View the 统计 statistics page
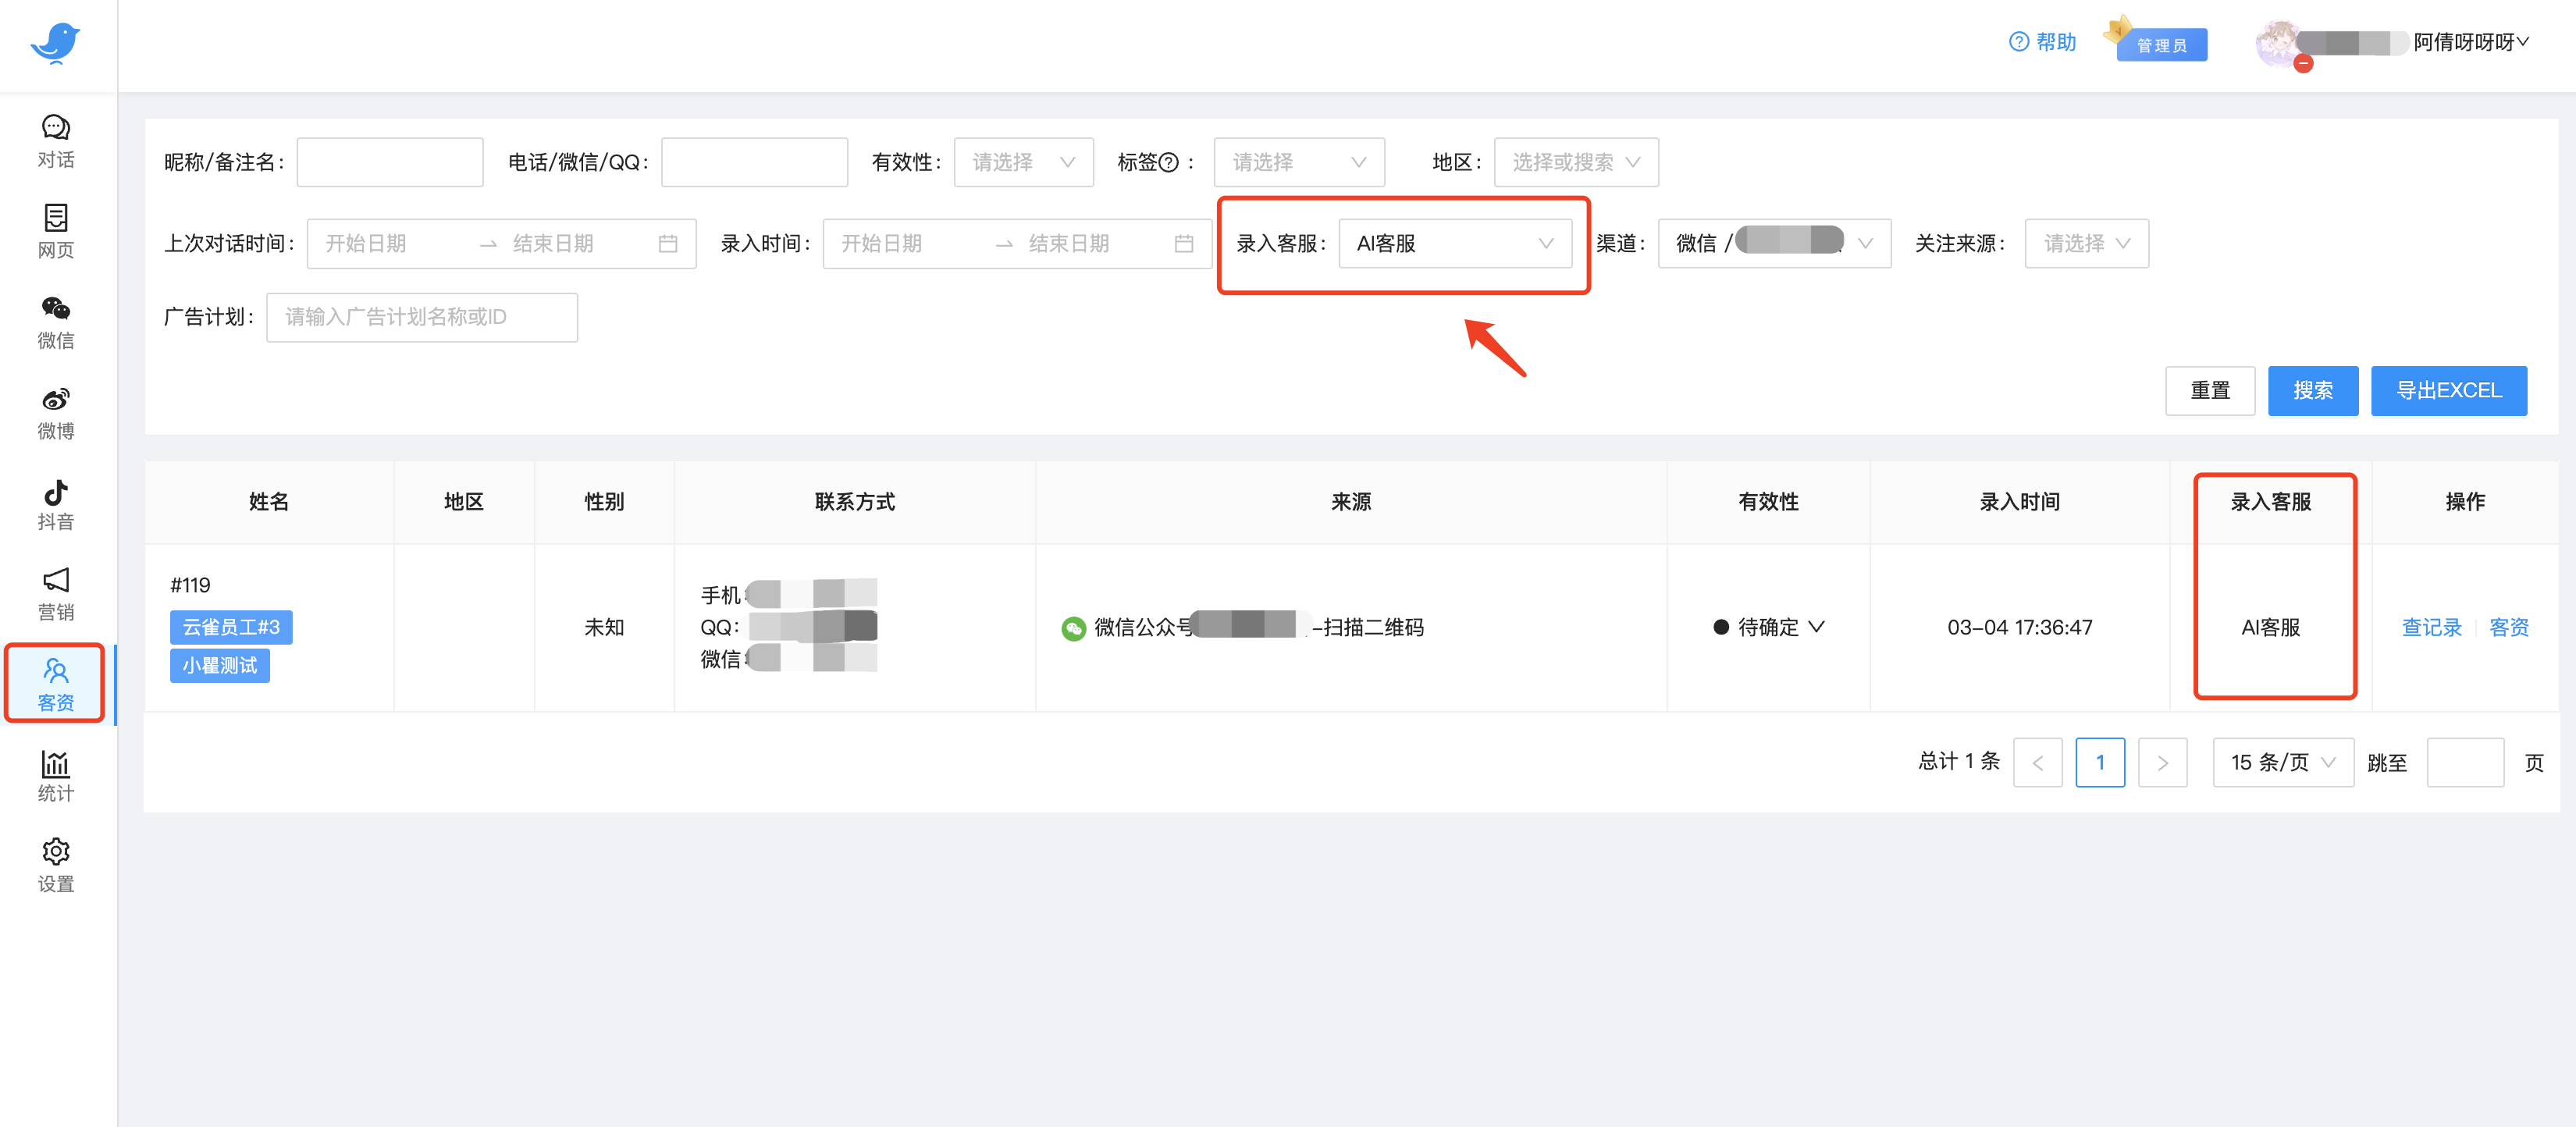This screenshot has height=1127, width=2576. click(x=55, y=774)
